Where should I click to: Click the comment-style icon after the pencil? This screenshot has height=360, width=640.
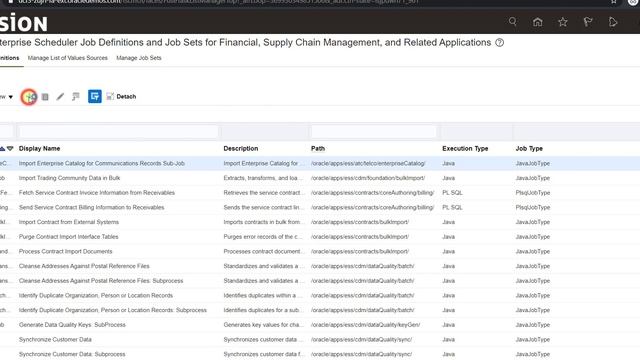pos(76,97)
